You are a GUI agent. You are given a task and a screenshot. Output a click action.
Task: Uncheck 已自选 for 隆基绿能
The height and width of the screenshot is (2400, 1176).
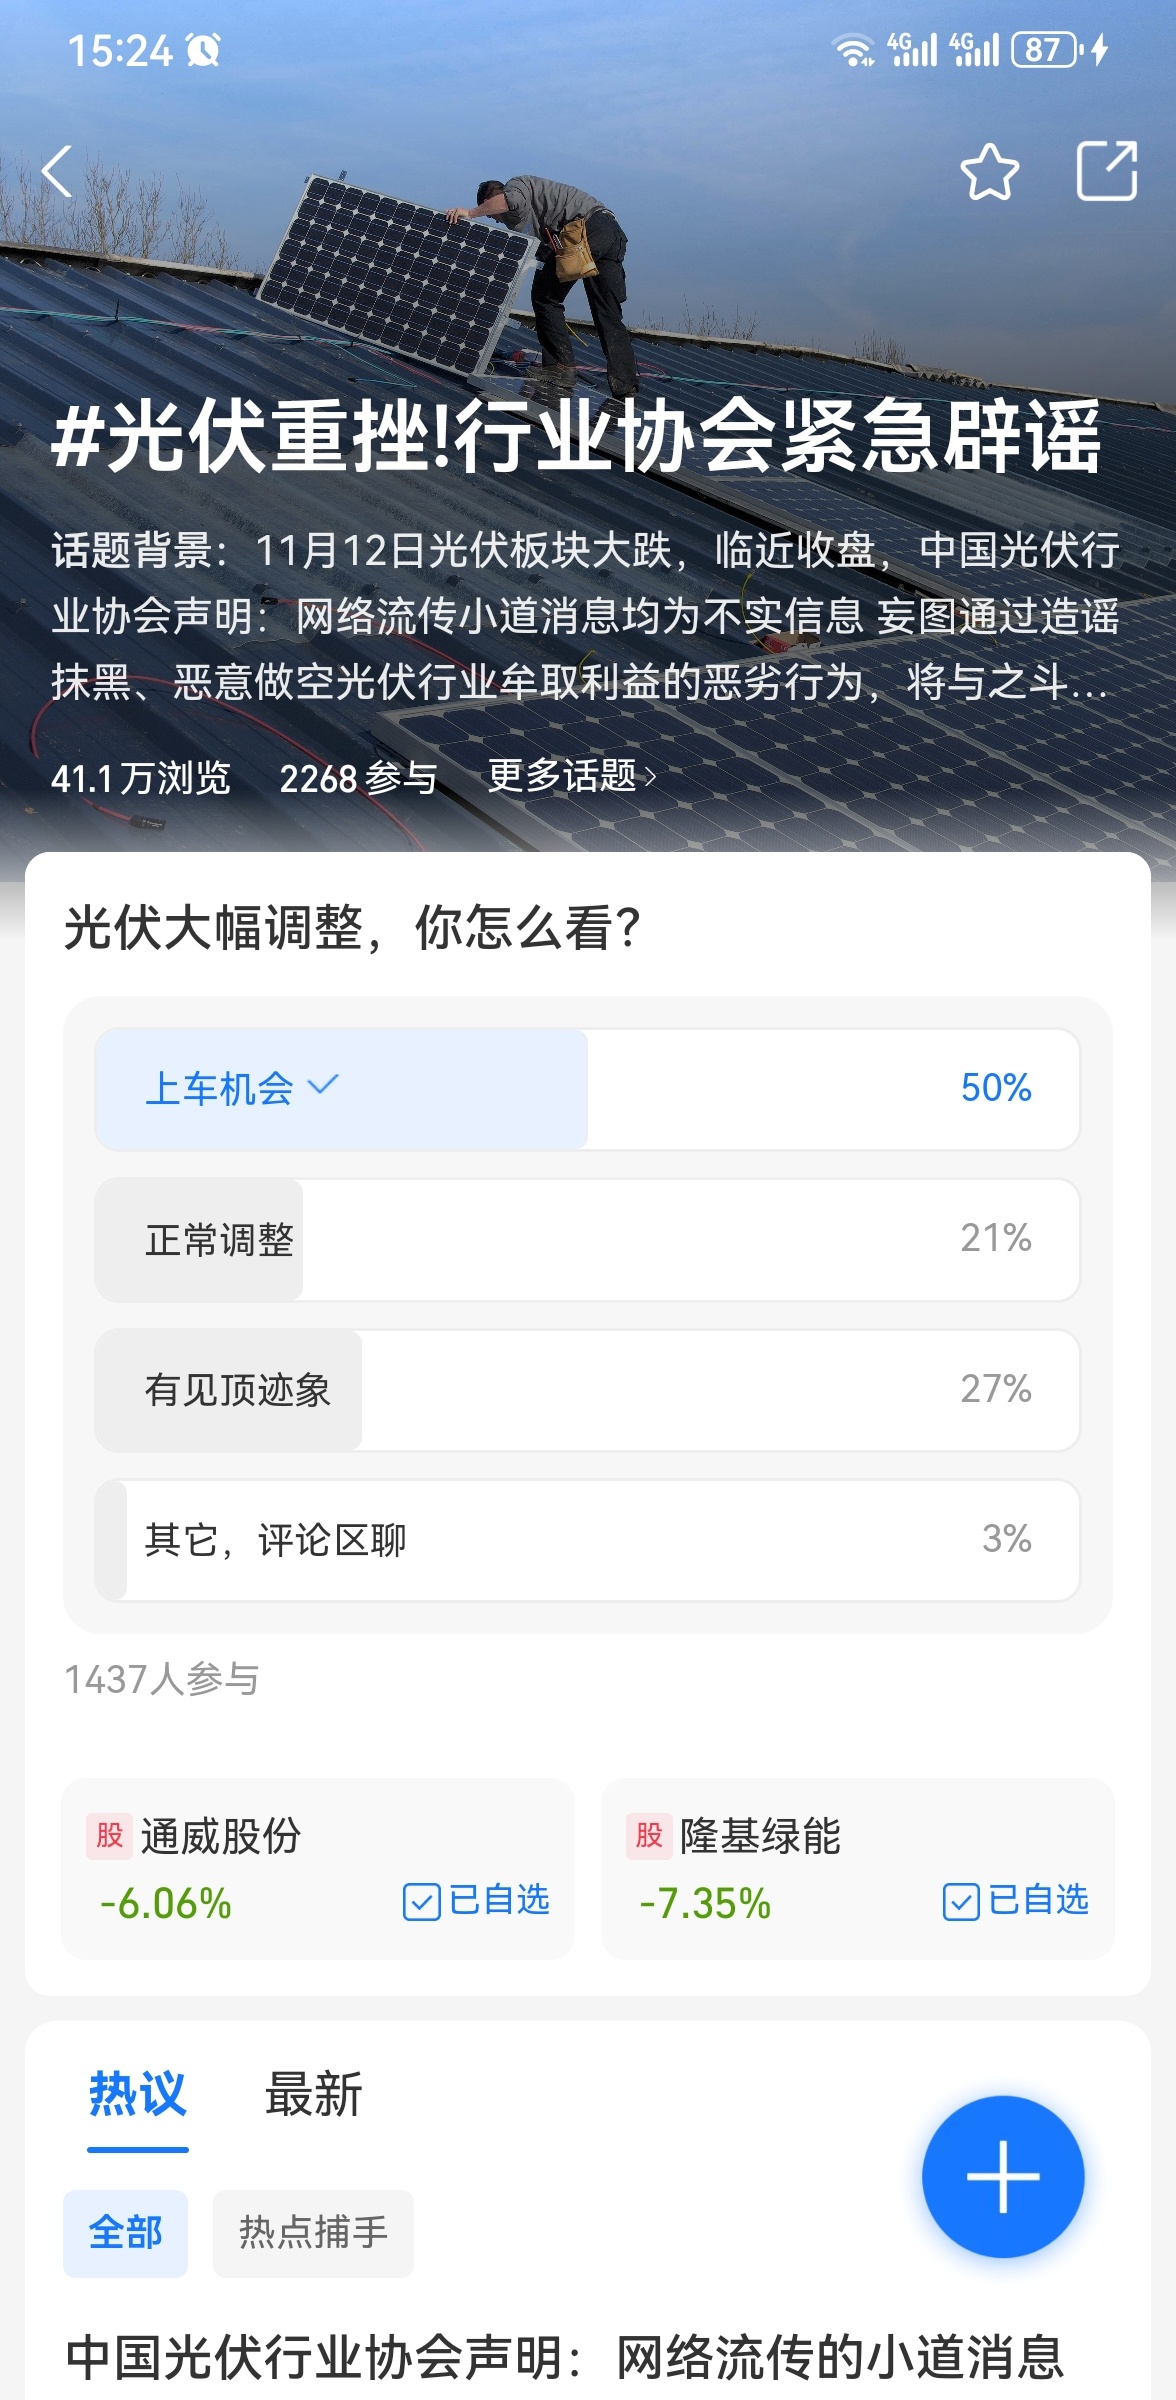(1016, 1901)
